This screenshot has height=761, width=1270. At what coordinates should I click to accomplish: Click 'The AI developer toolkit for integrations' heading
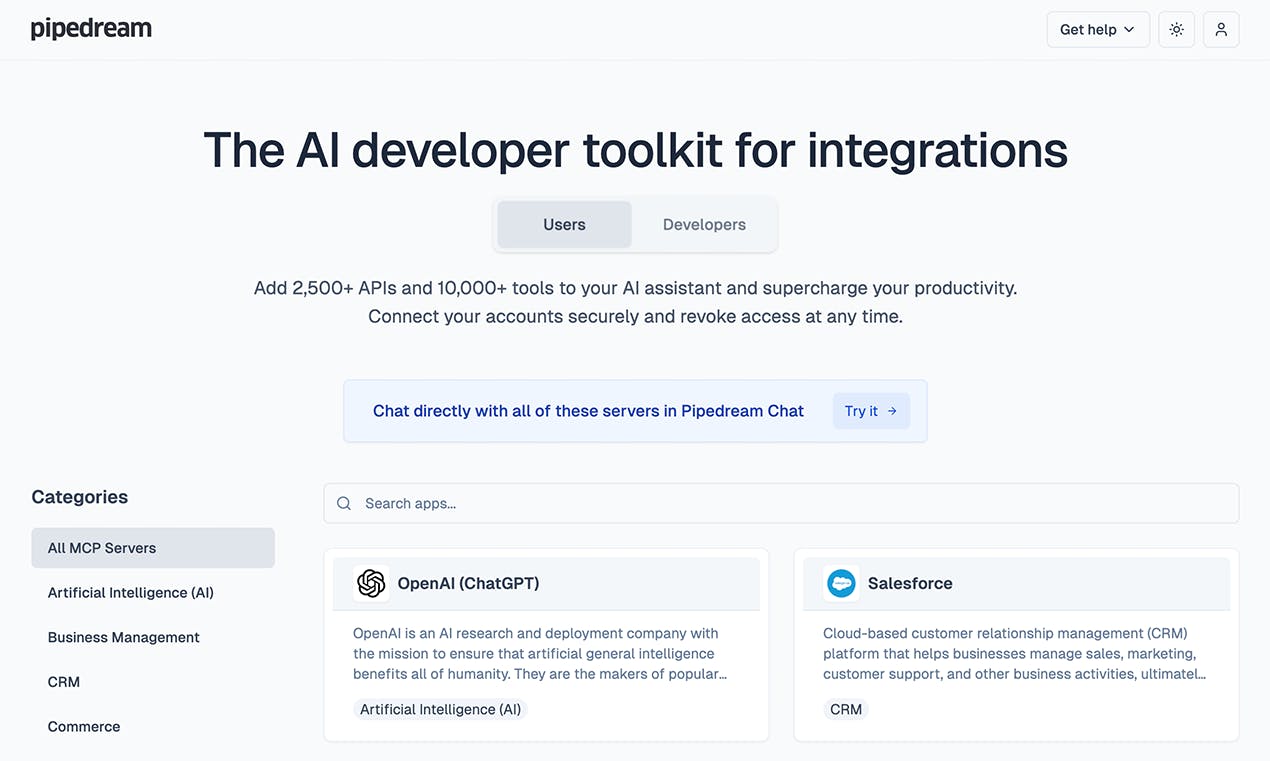point(636,150)
